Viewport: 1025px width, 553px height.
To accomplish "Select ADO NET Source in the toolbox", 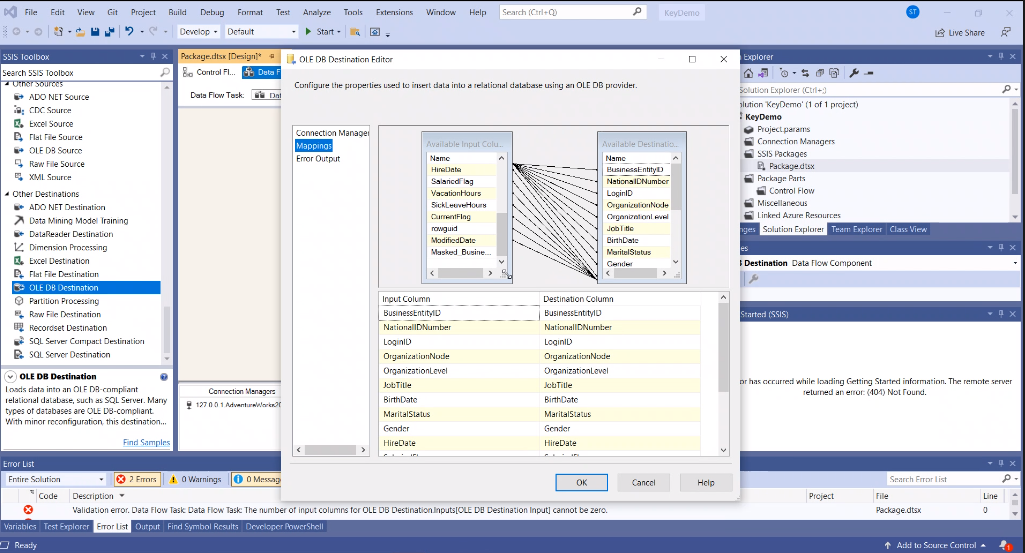I will pos(59,97).
